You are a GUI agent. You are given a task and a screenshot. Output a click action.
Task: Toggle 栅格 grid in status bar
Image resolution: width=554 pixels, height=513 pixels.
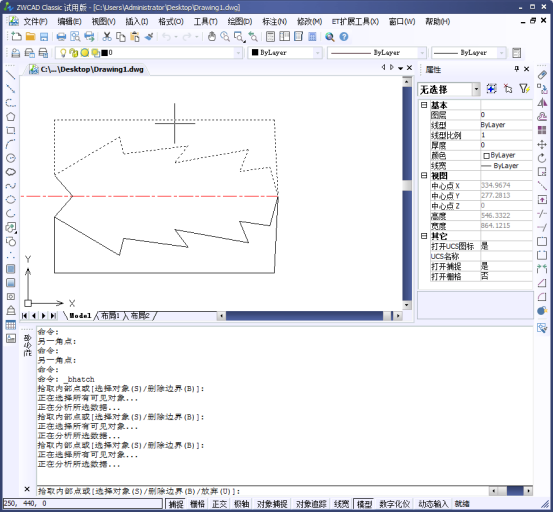tap(197, 504)
